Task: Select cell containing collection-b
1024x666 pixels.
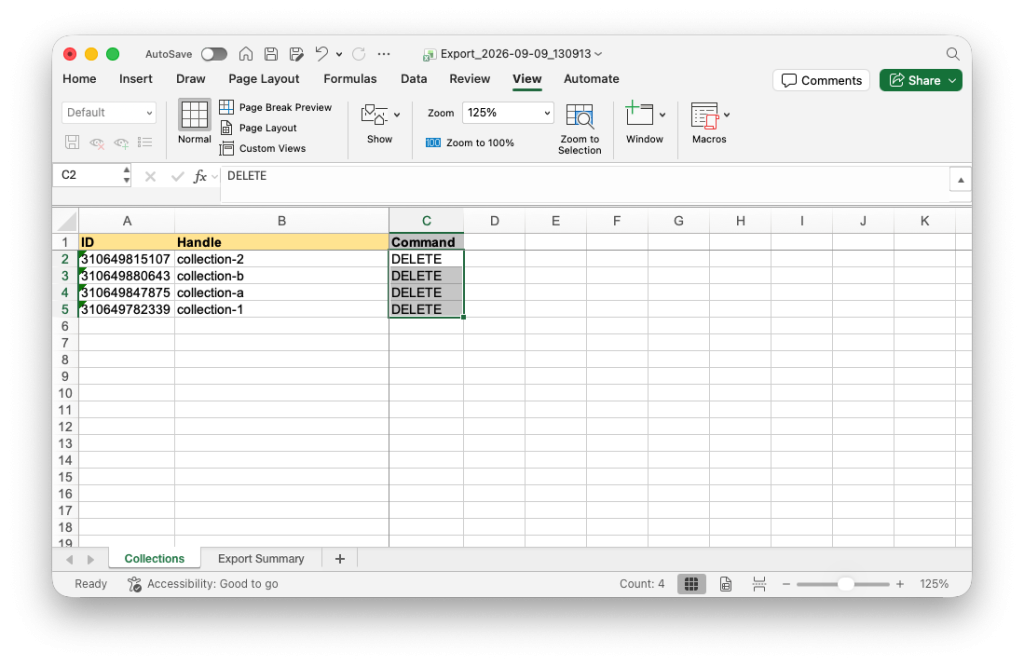Action: 281,276
